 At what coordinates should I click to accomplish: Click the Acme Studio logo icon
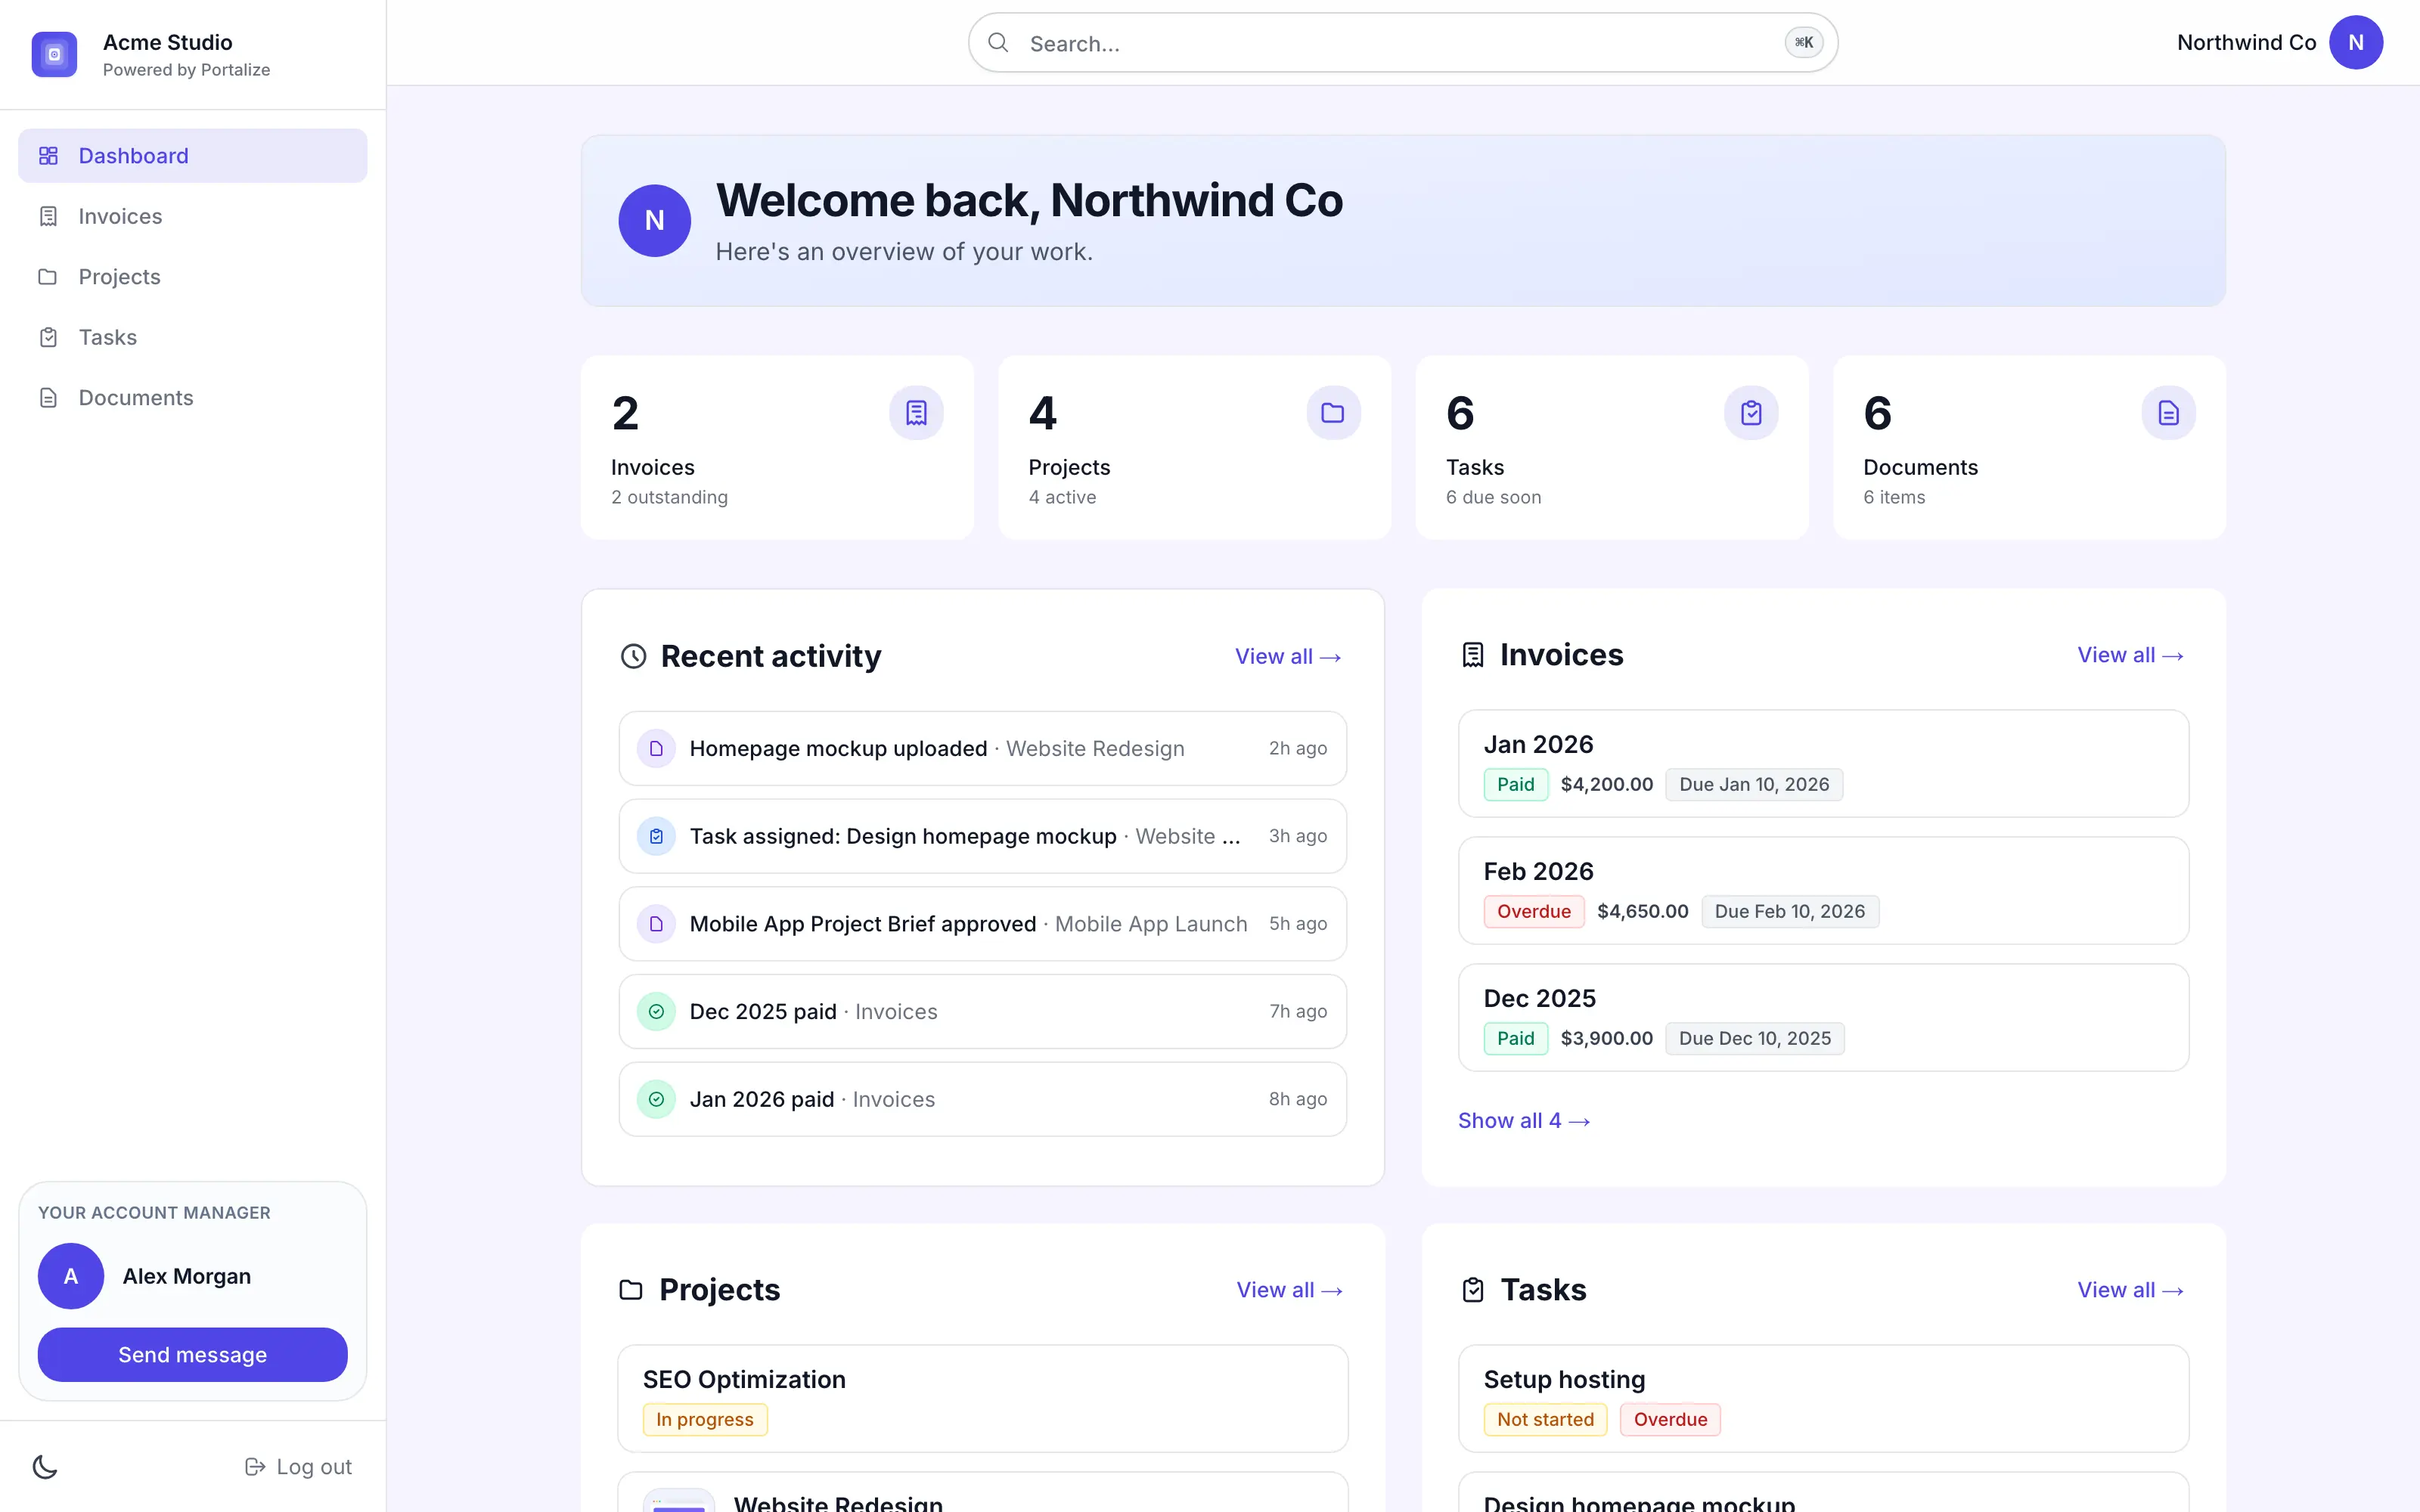pyautogui.click(x=54, y=54)
